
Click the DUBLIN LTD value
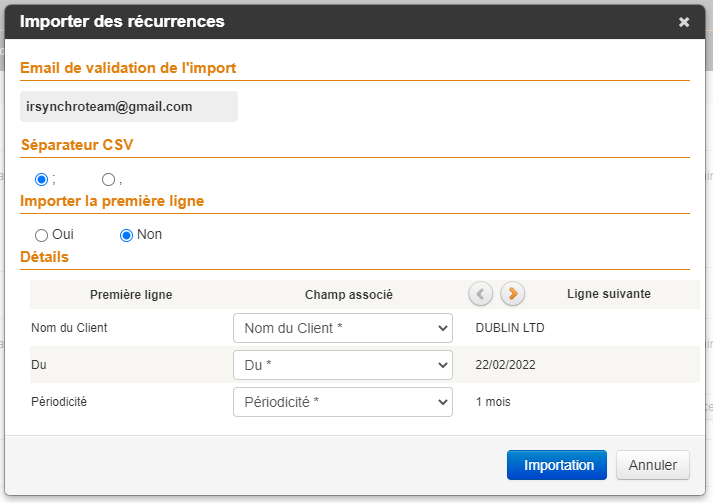(510, 328)
